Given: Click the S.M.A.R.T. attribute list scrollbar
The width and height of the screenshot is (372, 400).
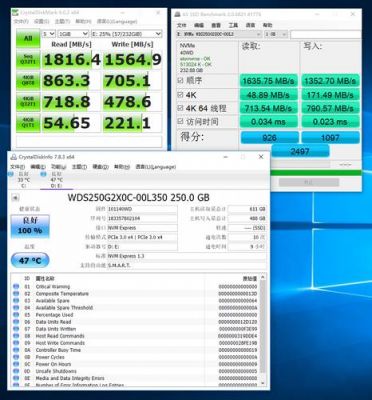Looking at the screenshot, I should click(263, 330).
